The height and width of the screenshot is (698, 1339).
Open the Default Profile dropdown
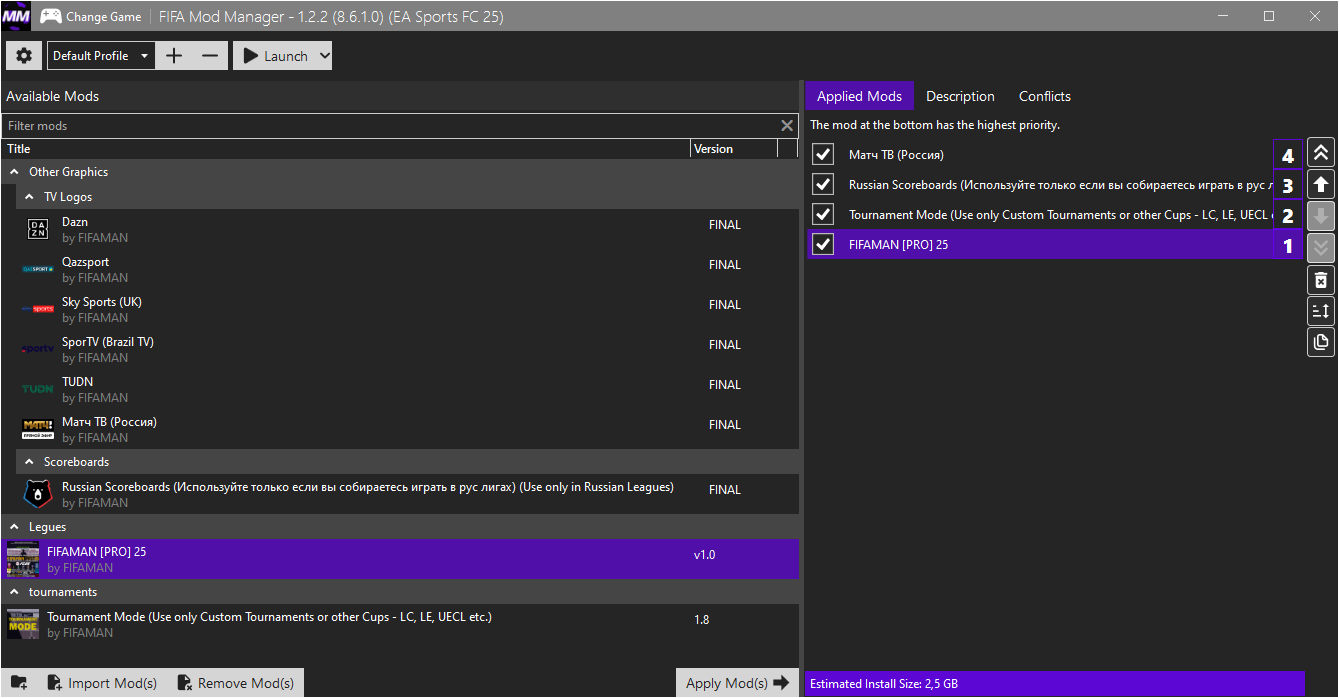[100, 56]
